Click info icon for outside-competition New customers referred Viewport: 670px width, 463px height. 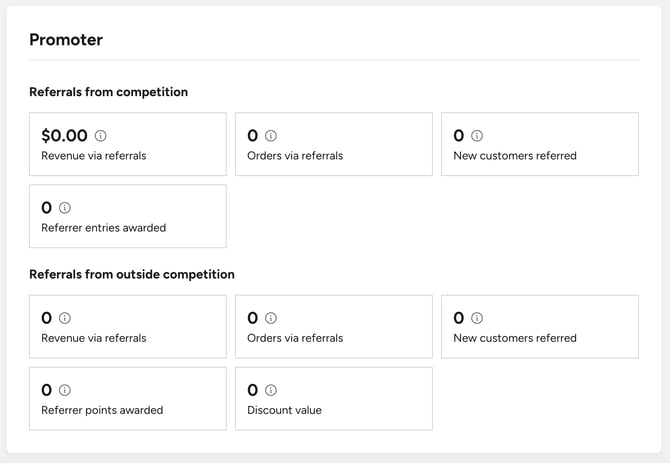pyautogui.click(x=477, y=318)
